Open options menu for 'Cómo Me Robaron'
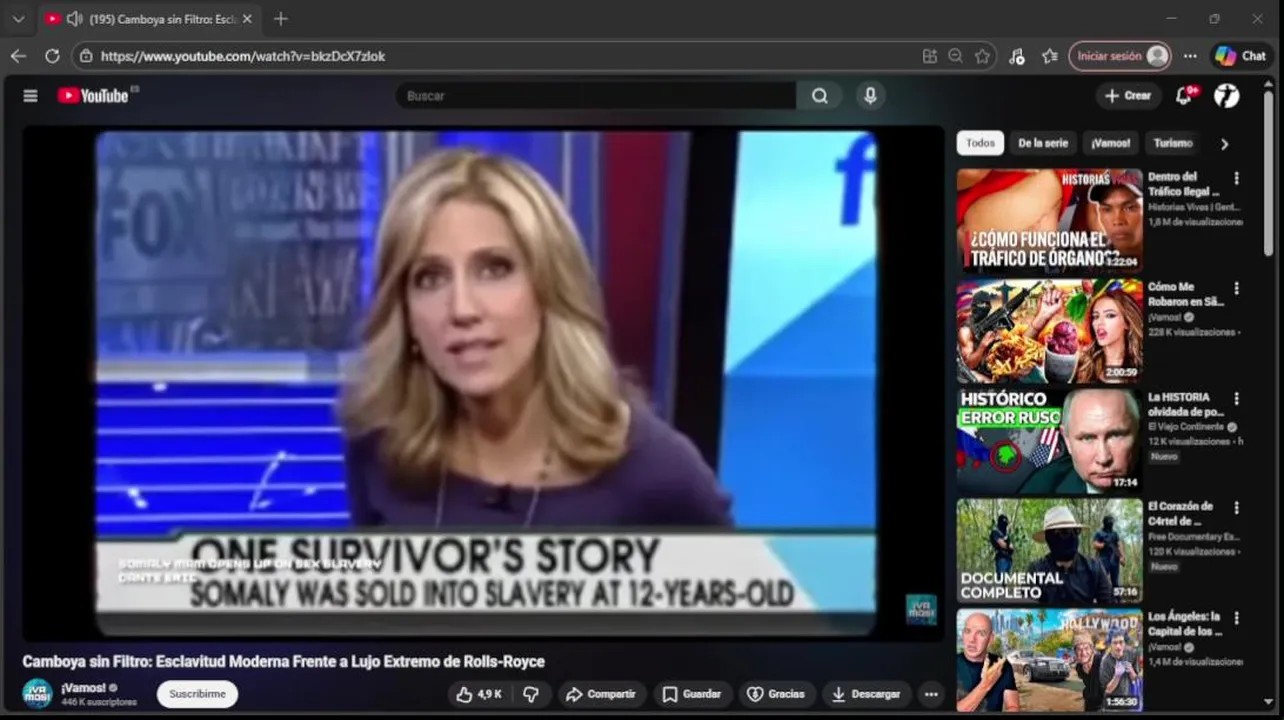 (x=1236, y=288)
